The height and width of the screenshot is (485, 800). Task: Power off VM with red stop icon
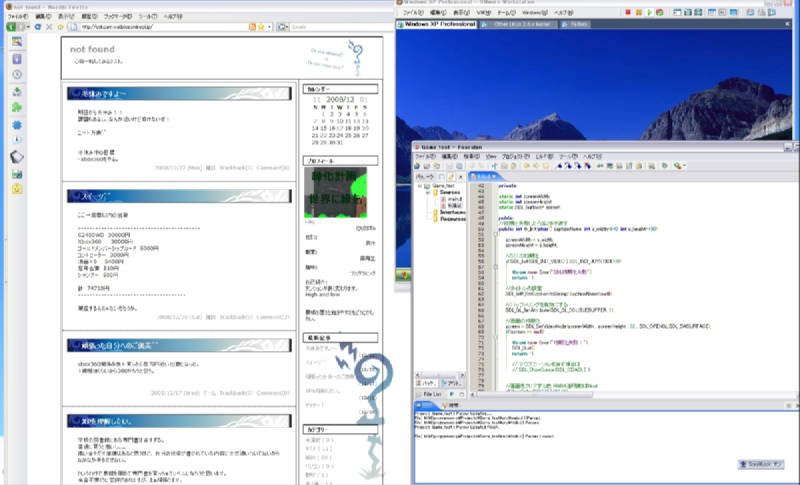point(628,13)
